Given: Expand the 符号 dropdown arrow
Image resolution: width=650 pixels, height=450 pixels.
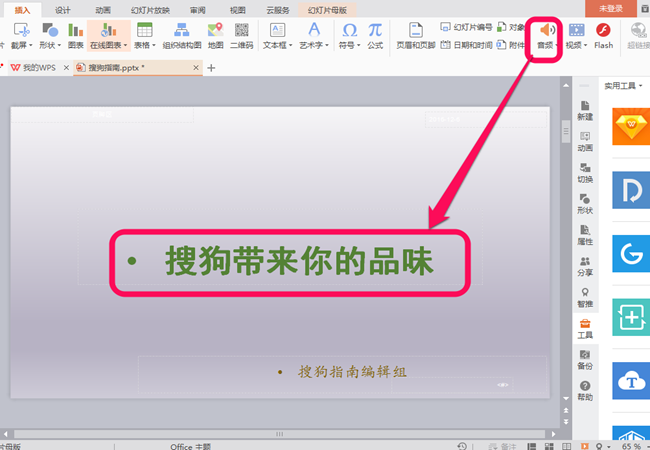Looking at the screenshot, I should [x=359, y=45].
